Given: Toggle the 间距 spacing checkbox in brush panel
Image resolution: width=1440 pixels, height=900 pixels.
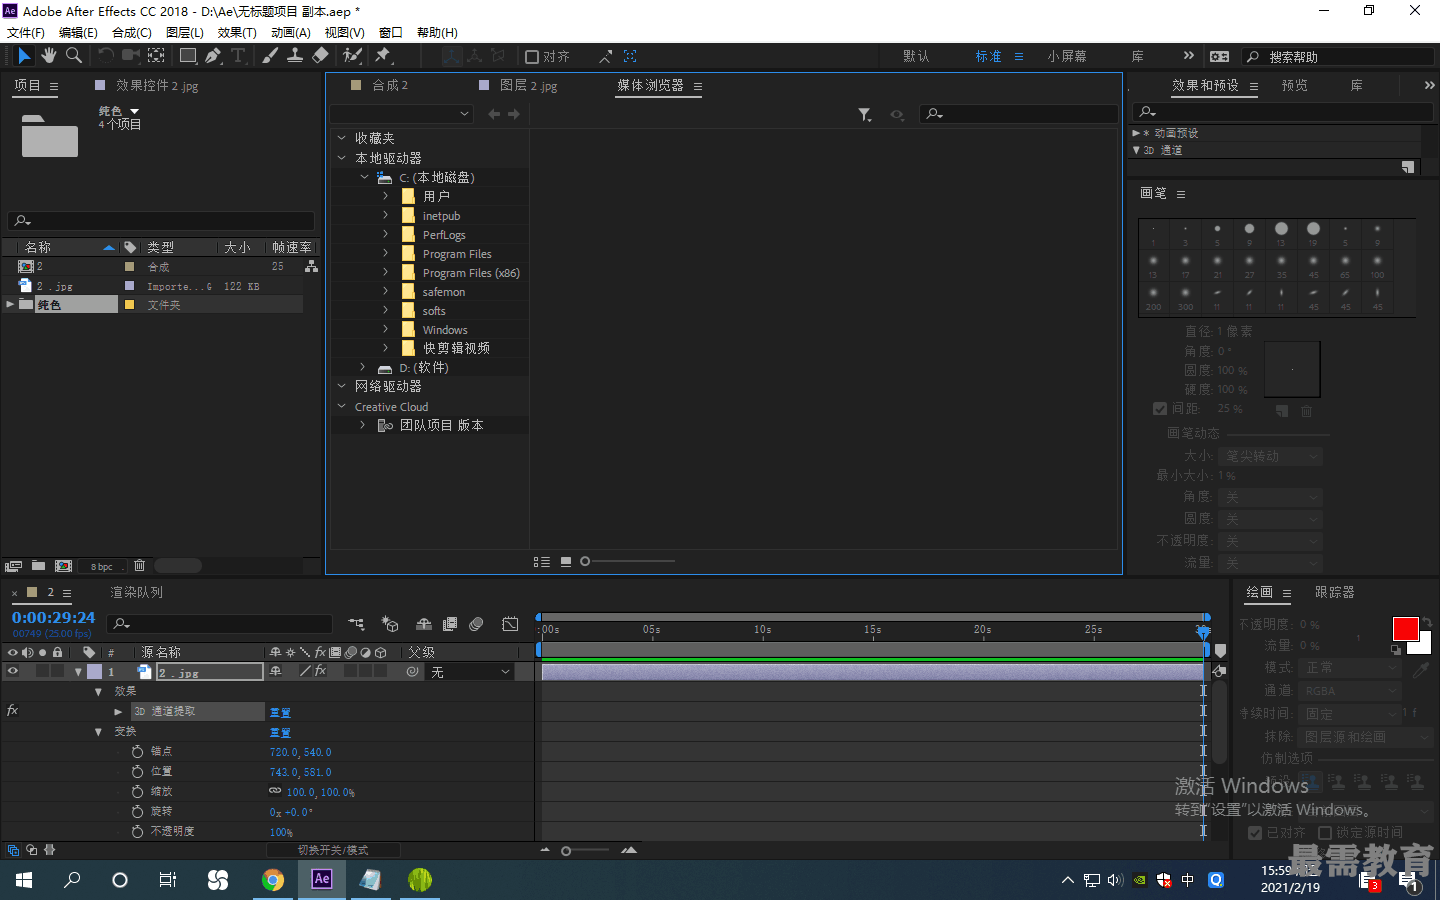Looking at the screenshot, I should tap(1160, 408).
